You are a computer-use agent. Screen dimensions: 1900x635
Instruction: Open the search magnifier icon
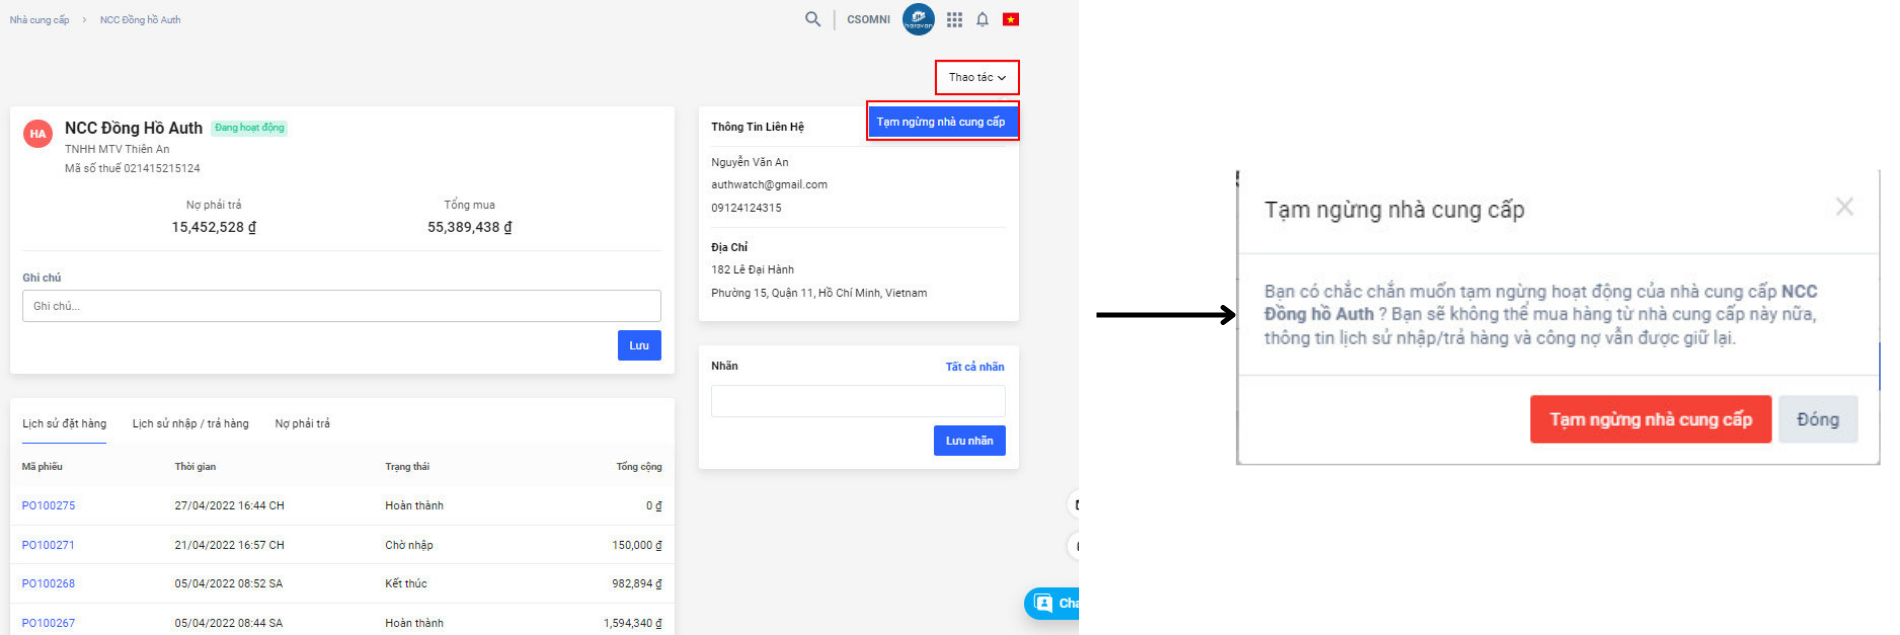tap(813, 19)
